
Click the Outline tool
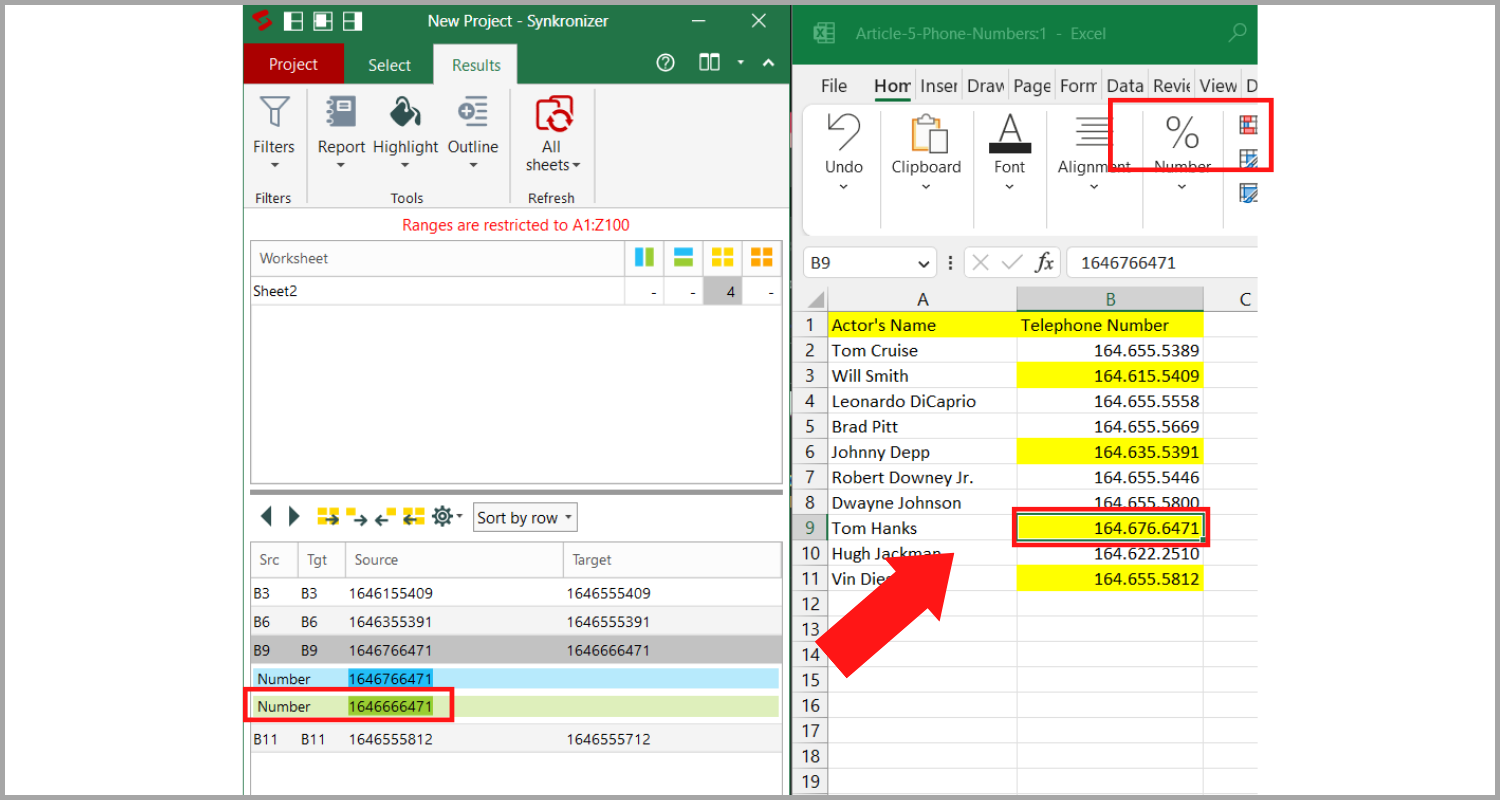point(472,130)
